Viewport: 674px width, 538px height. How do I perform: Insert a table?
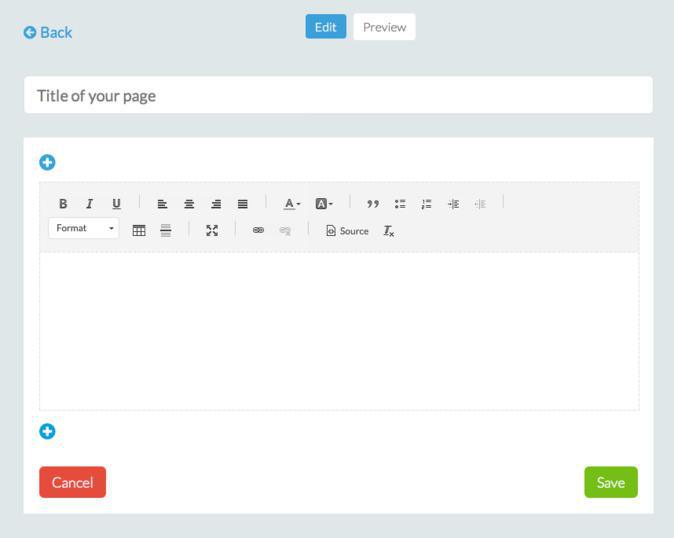click(139, 230)
